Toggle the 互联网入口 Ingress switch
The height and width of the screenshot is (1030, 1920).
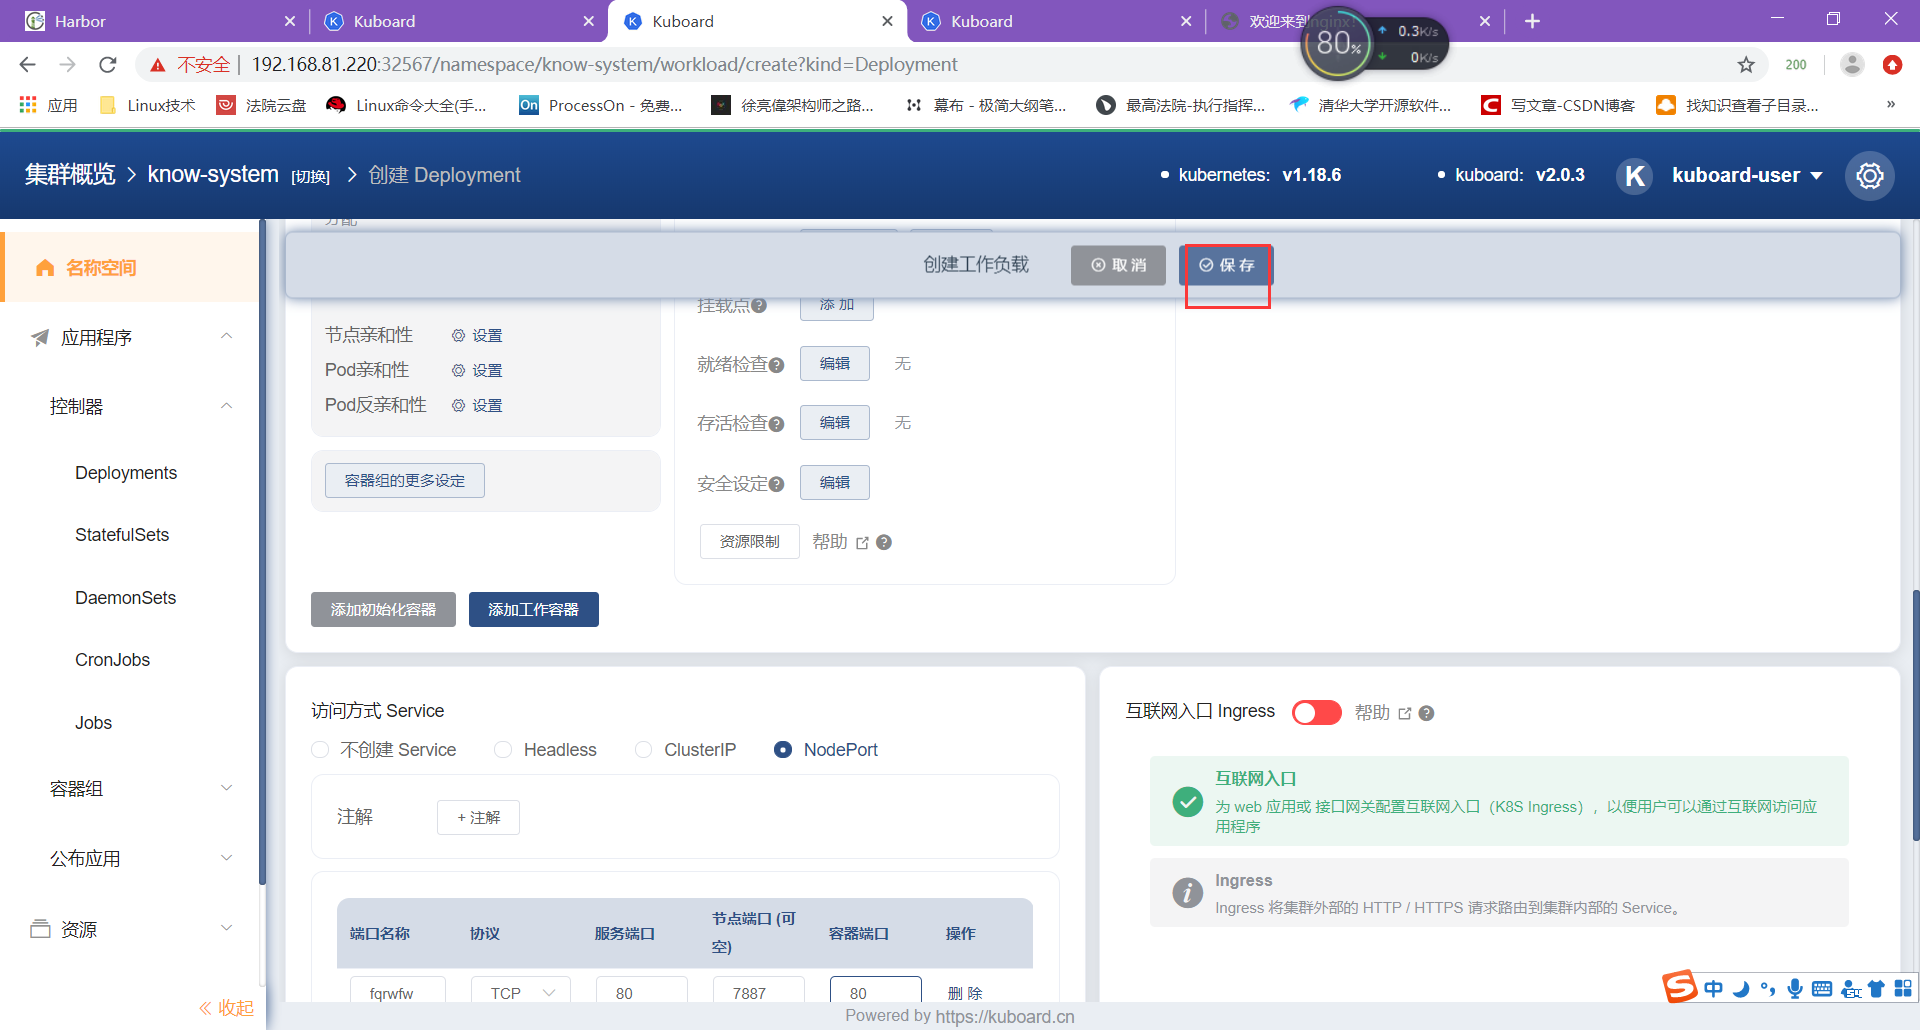(x=1316, y=712)
